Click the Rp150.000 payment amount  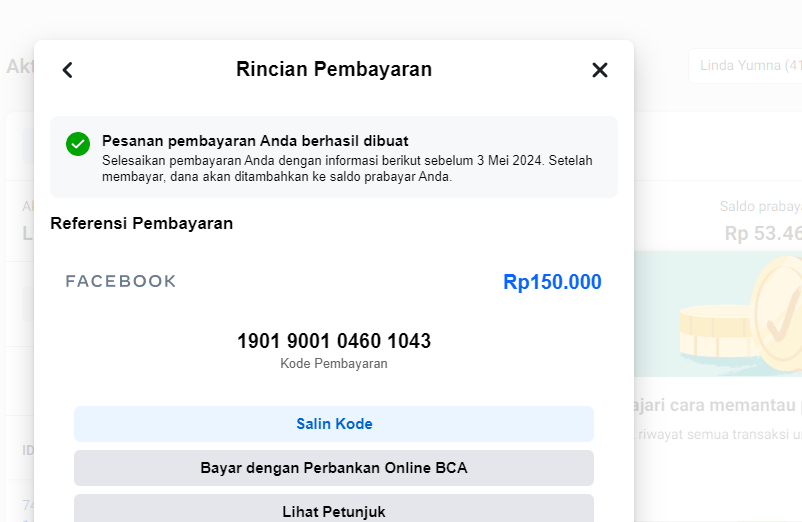[552, 282]
